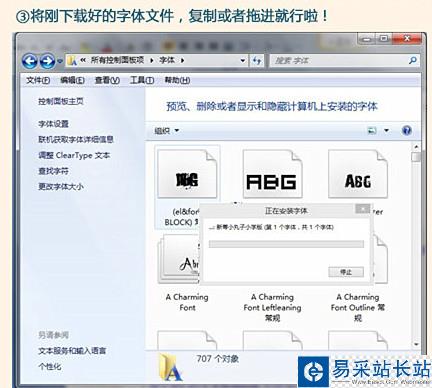Open the recent pages dropdown beside Forward
The height and width of the screenshot is (388, 432).
60,61
